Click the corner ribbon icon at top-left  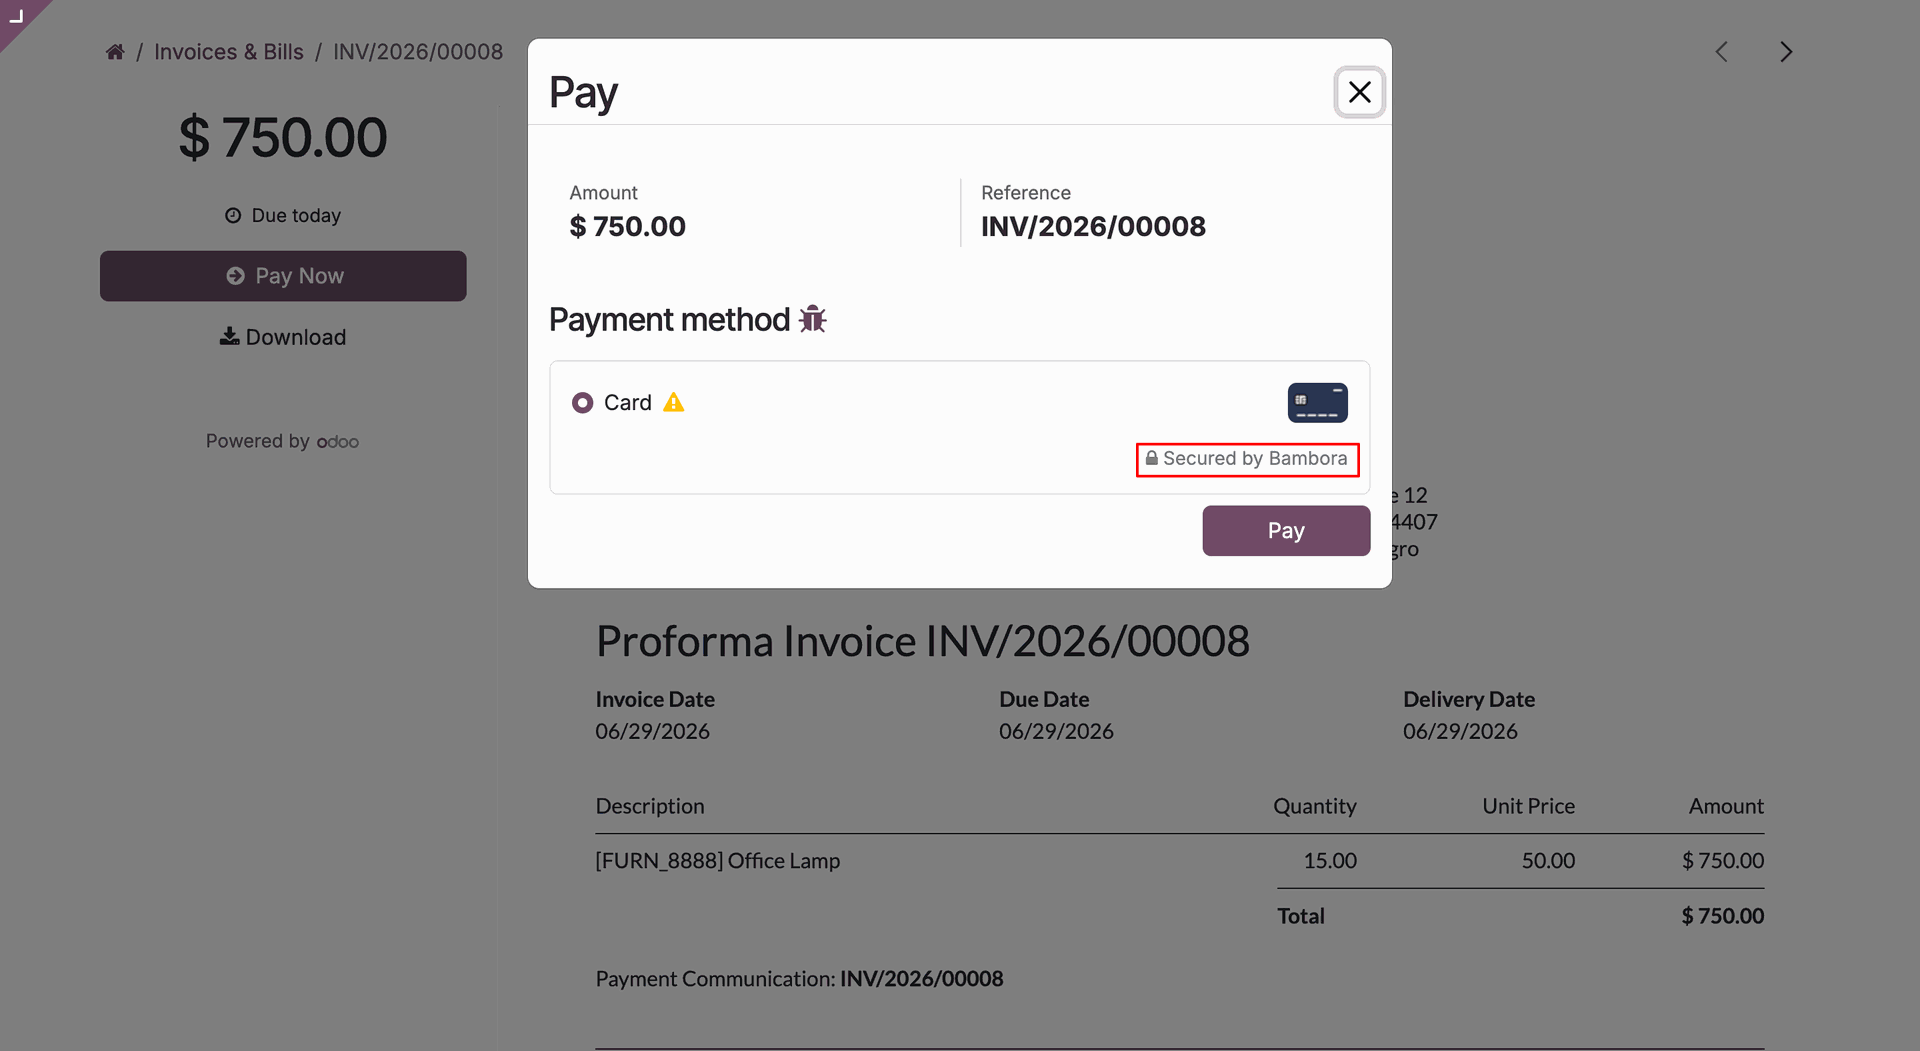[x=17, y=15]
